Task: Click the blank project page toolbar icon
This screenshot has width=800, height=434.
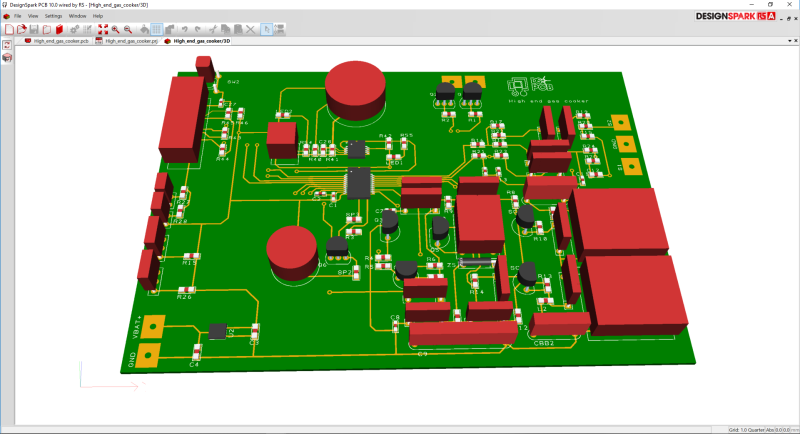Action: [x=46, y=30]
